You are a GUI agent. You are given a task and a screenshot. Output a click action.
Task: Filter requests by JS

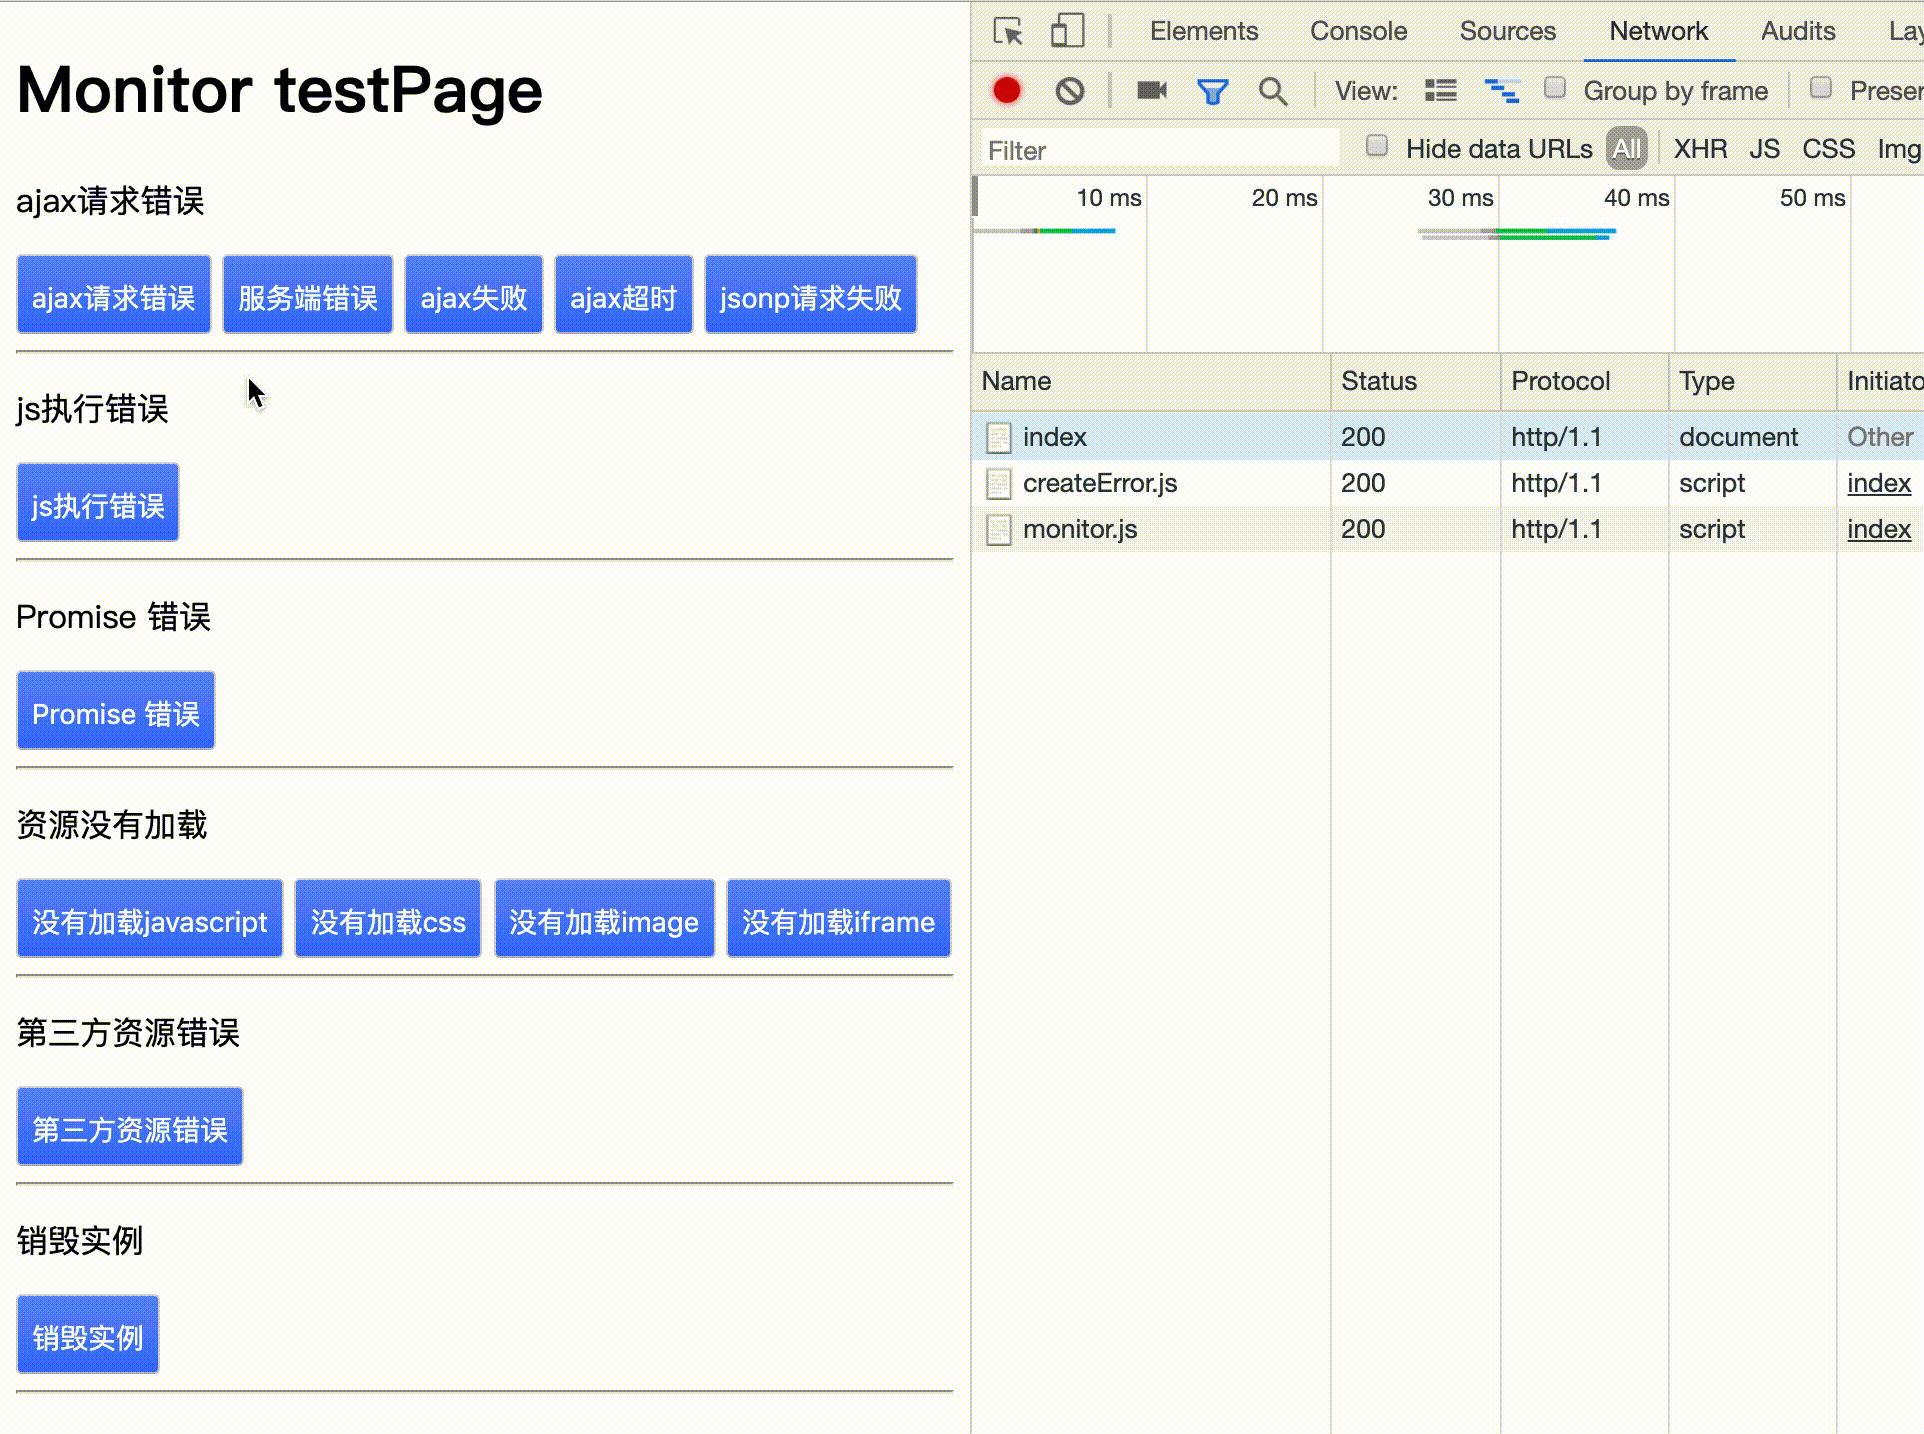1764,149
